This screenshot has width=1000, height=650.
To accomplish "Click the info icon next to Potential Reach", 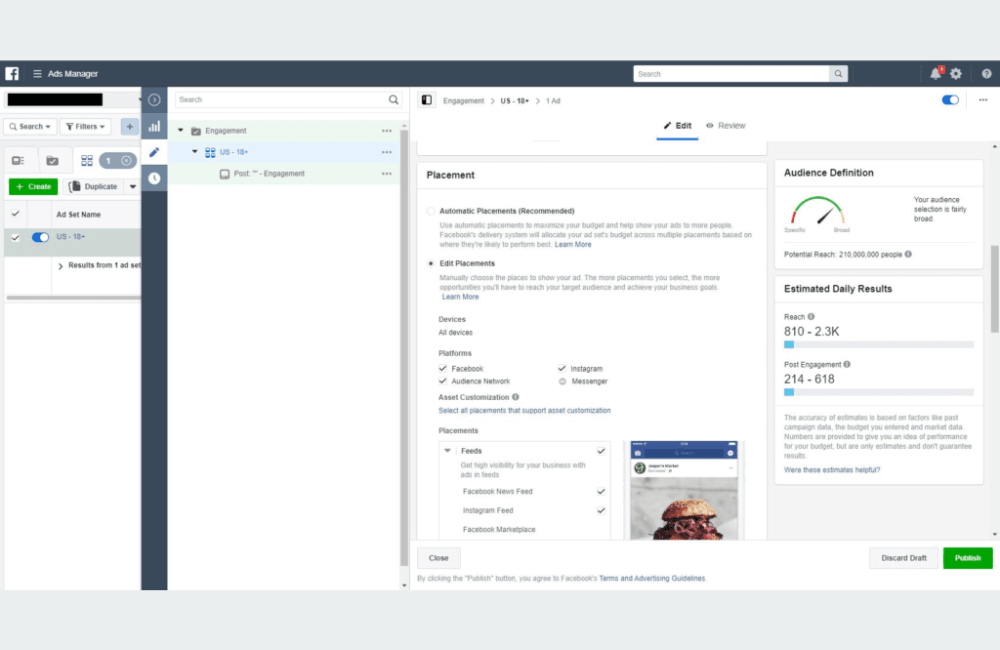I will click(x=908, y=254).
